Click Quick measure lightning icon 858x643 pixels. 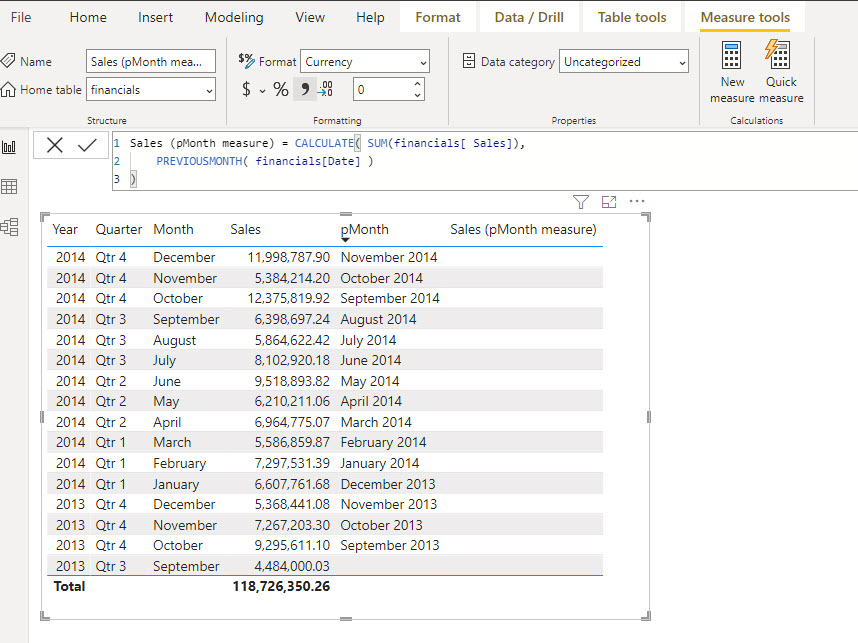[x=778, y=54]
